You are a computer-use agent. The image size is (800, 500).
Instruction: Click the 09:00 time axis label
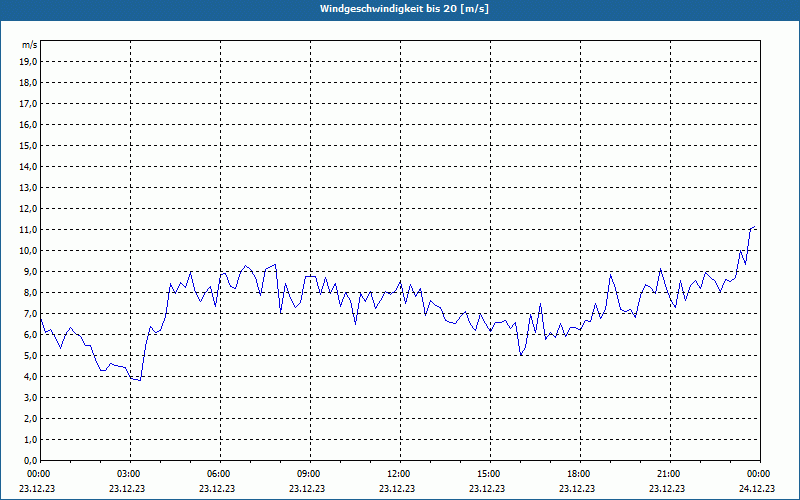pyautogui.click(x=309, y=474)
